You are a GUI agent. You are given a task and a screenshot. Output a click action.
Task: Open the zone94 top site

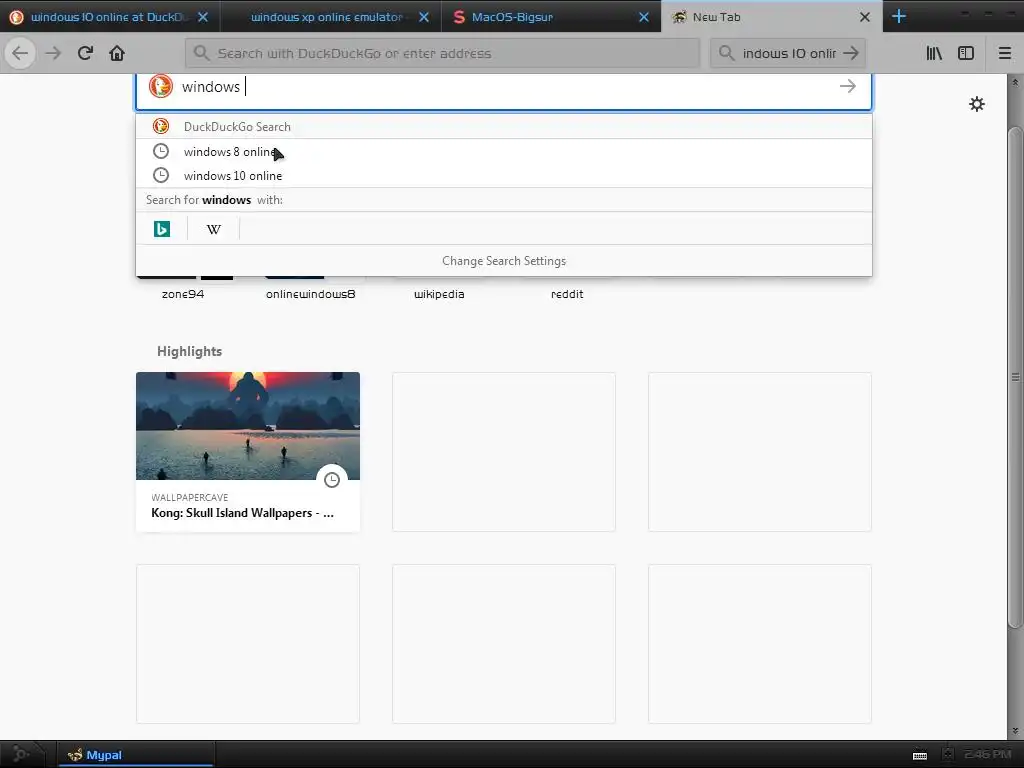pyautogui.click(x=183, y=294)
